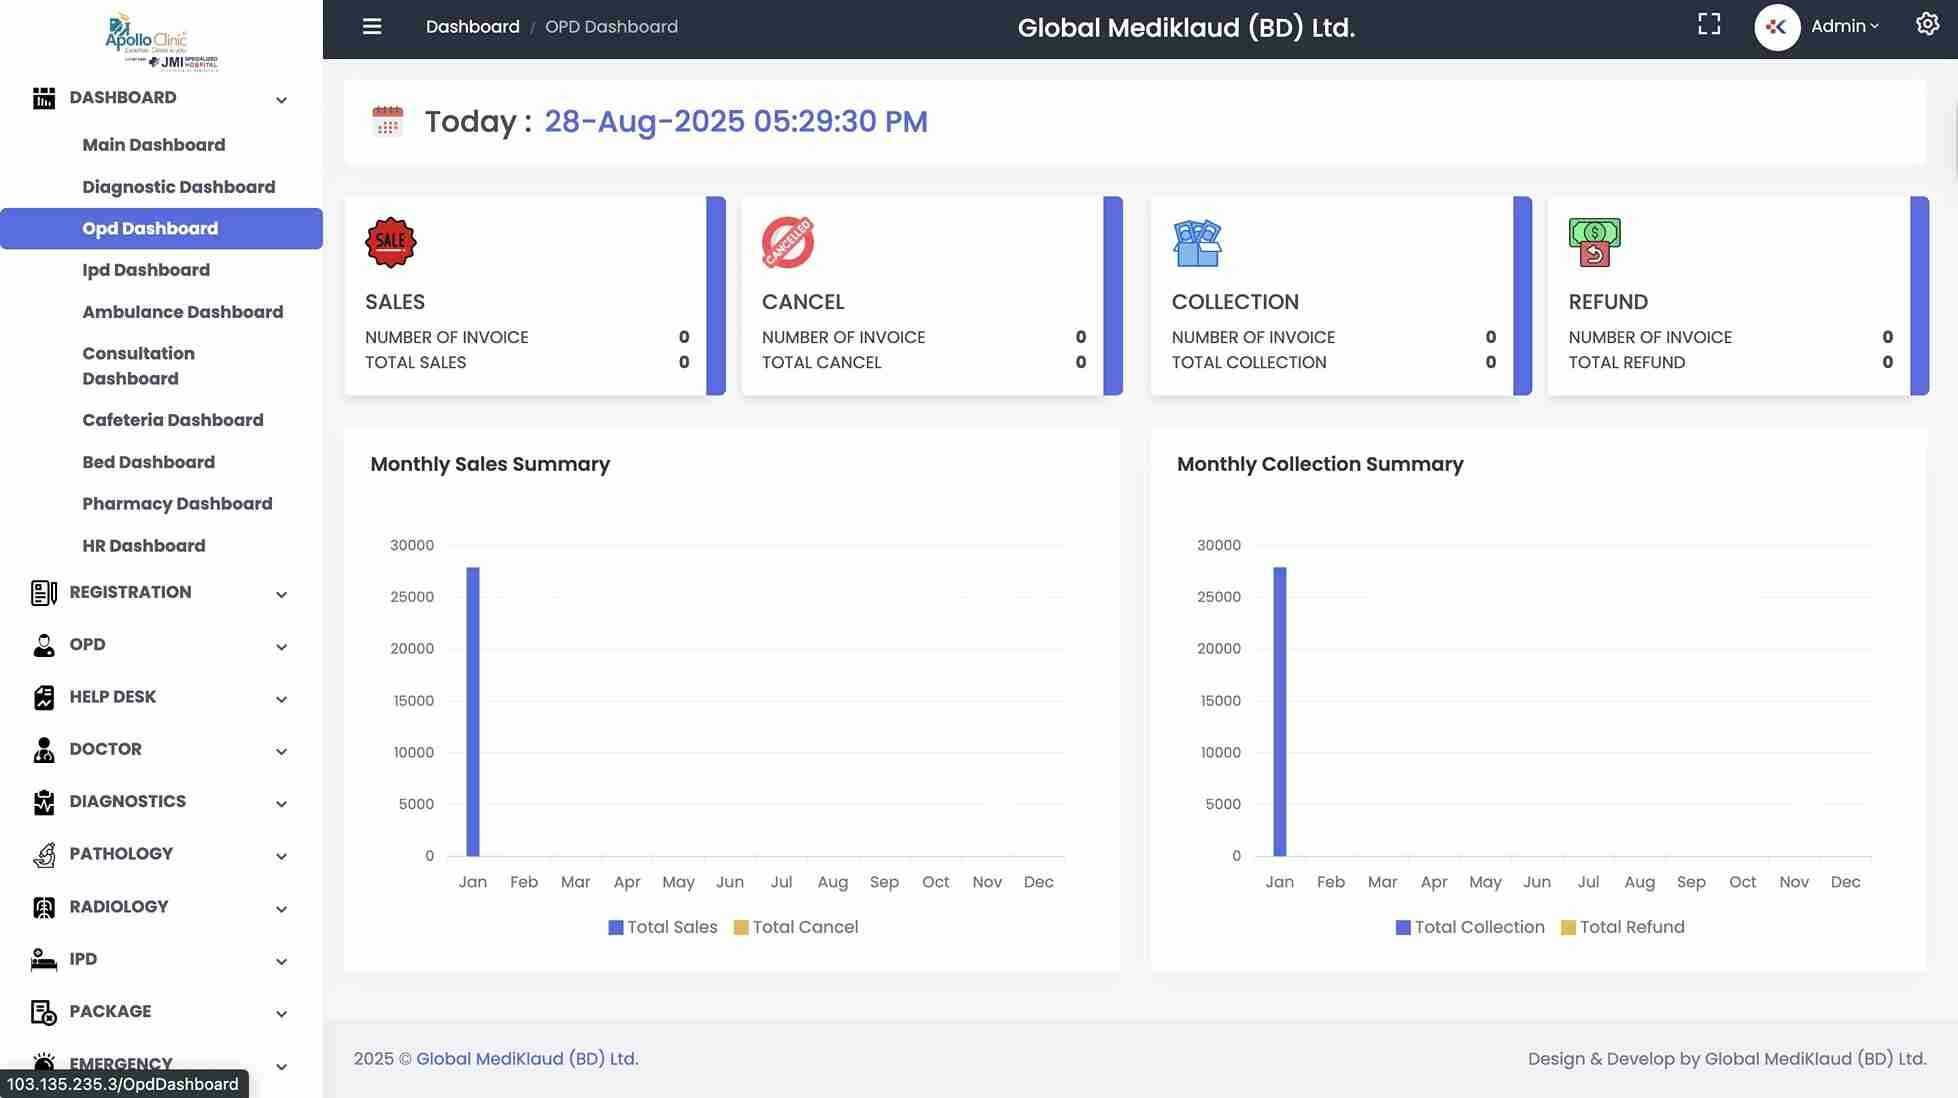Viewport: 1958px width, 1098px height.
Task: Click the Cancelled stamp icon
Action: [788, 242]
